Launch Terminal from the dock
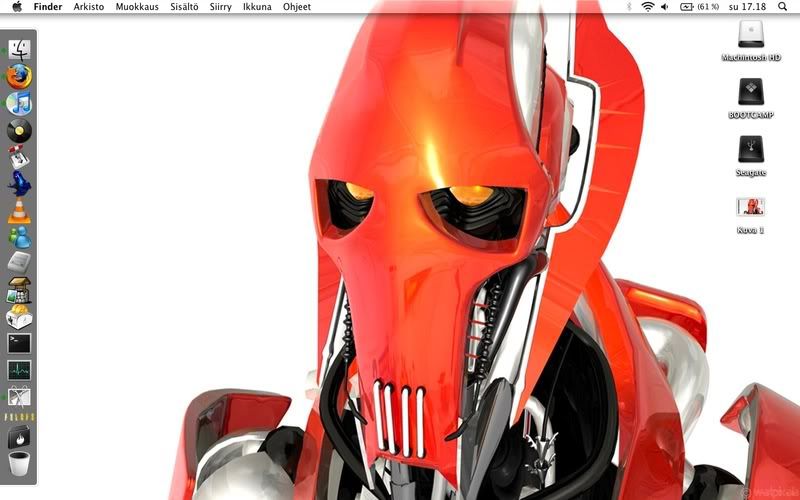The image size is (800, 500). [x=19, y=343]
